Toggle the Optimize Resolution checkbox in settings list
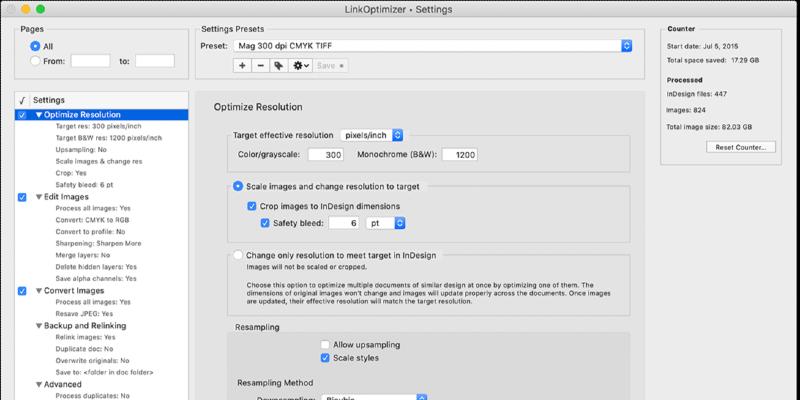This screenshot has height=400, width=800. point(22,115)
